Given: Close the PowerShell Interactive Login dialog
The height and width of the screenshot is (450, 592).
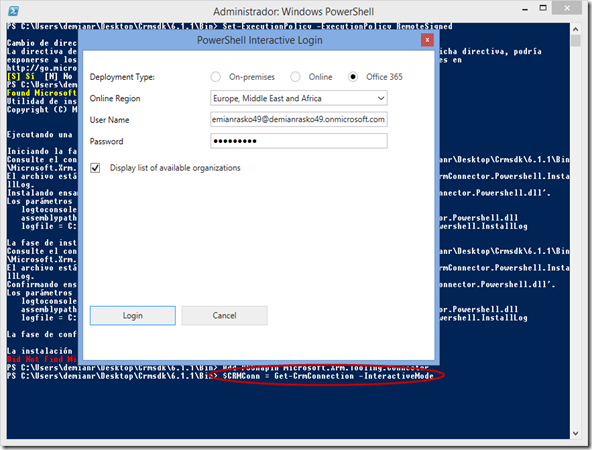Looking at the screenshot, I should tap(427, 40).
